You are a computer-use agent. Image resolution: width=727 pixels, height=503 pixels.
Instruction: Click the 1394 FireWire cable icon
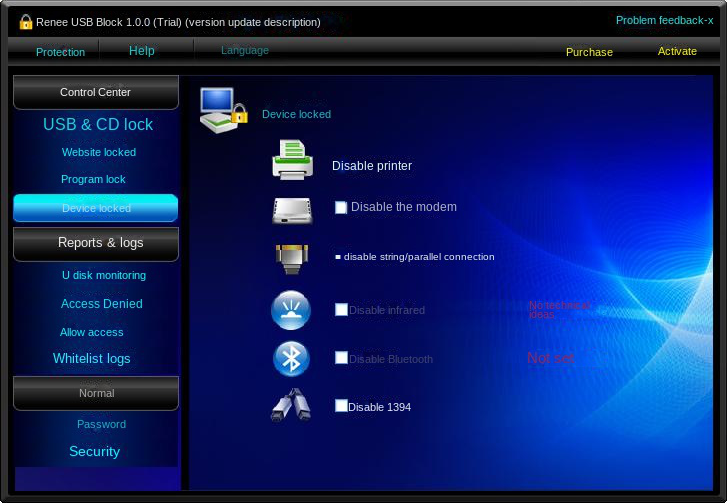tap(291, 406)
